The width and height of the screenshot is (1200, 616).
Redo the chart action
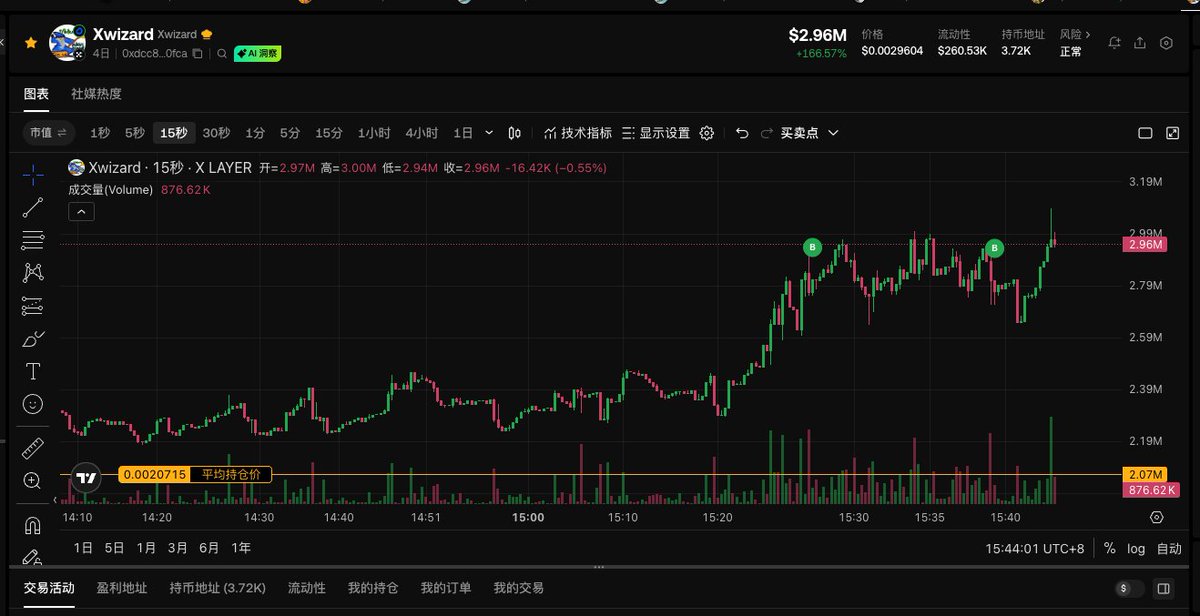pos(767,133)
